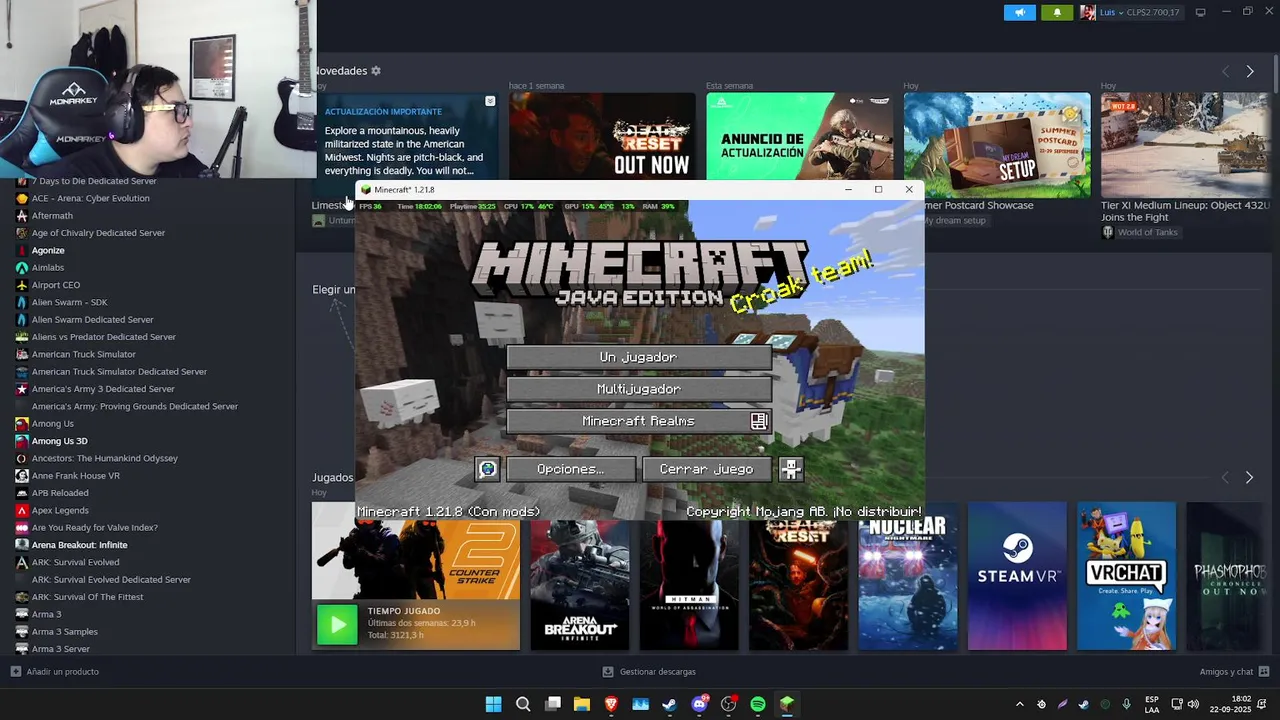This screenshot has height=720, width=1280.
Task: Open Minecraft Realms
Action: (x=638, y=421)
